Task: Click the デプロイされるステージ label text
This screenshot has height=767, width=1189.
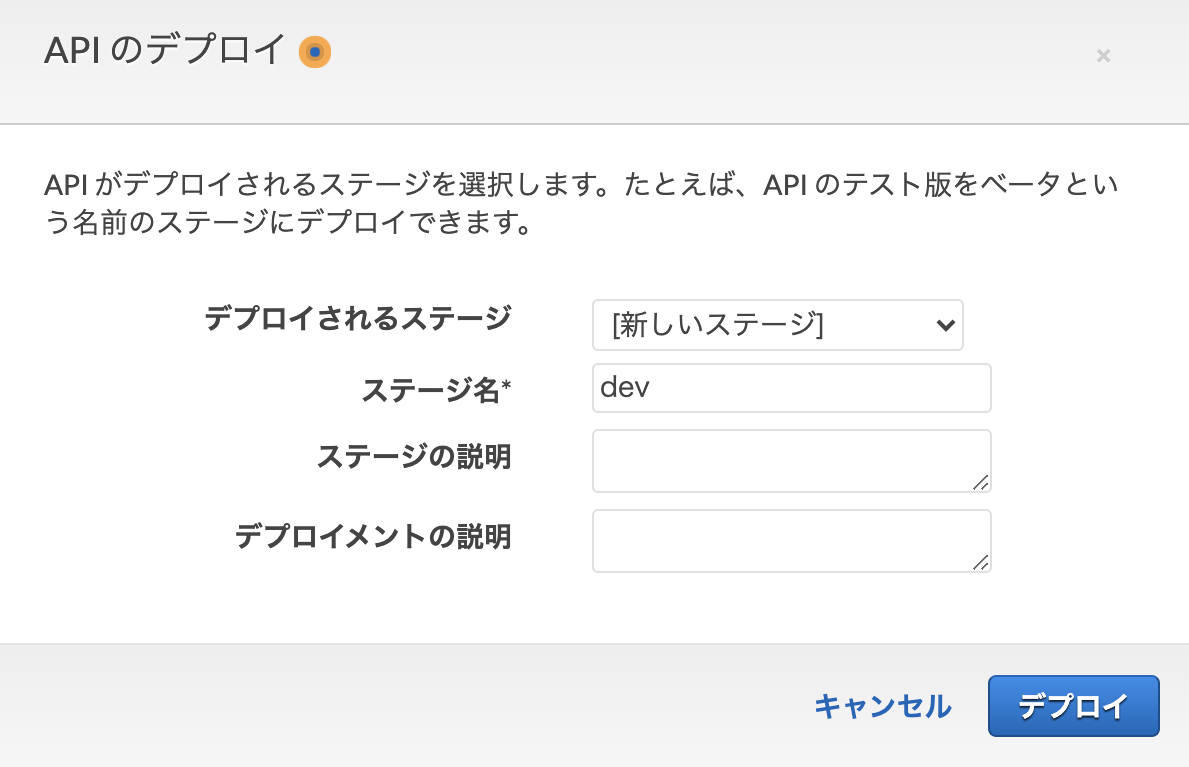Action: (x=355, y=316)
